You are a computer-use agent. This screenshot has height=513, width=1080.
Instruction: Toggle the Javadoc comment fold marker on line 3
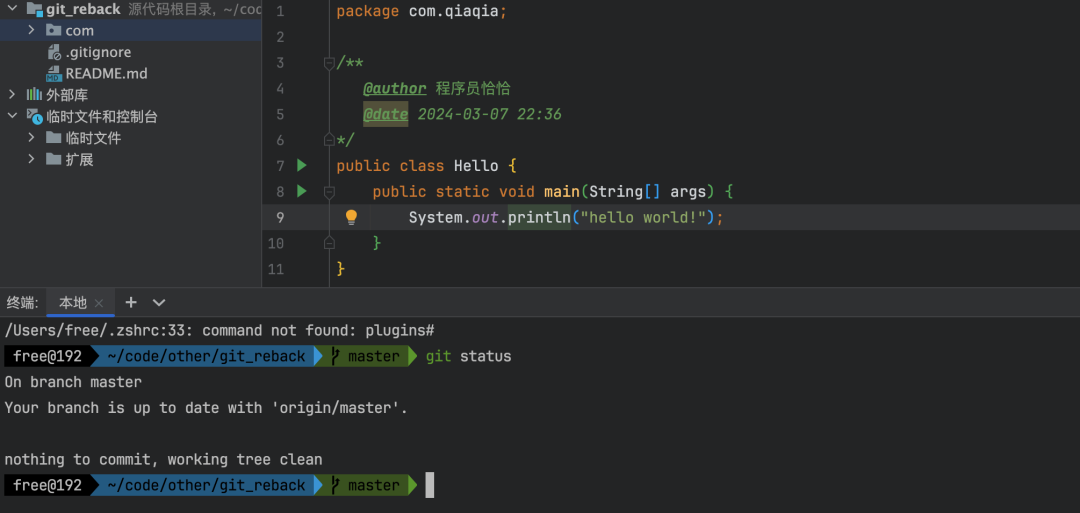(x=329, y=63)
